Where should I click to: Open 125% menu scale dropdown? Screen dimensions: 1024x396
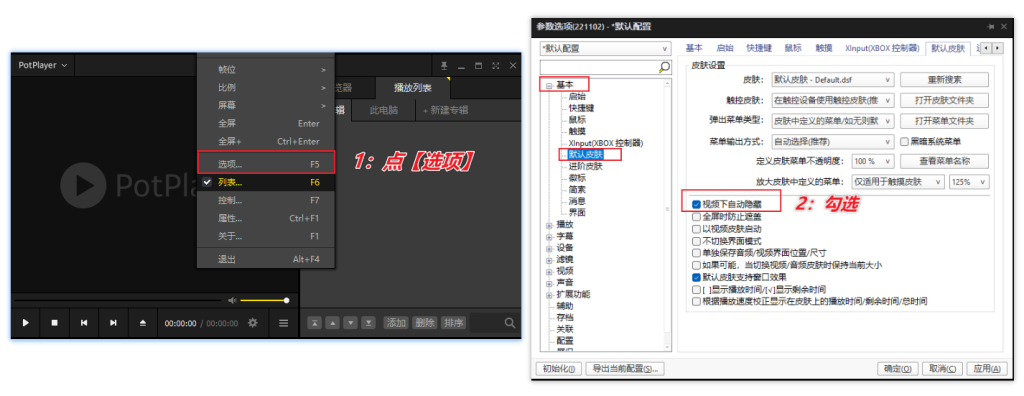coord(968,182)
